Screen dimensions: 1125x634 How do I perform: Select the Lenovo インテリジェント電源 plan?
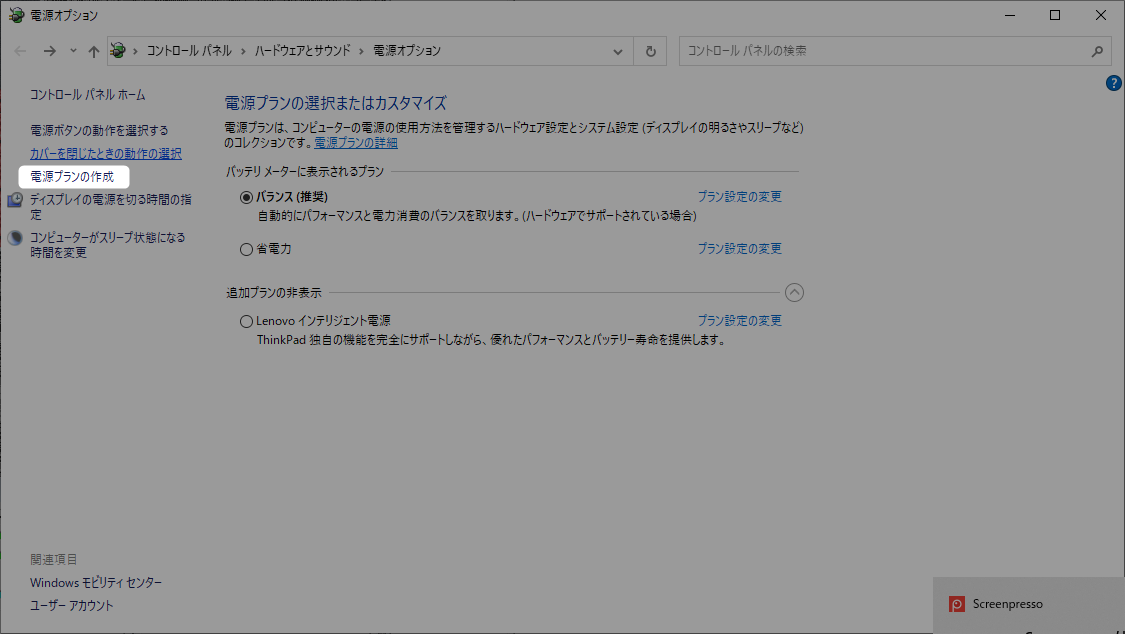[247, 321]
